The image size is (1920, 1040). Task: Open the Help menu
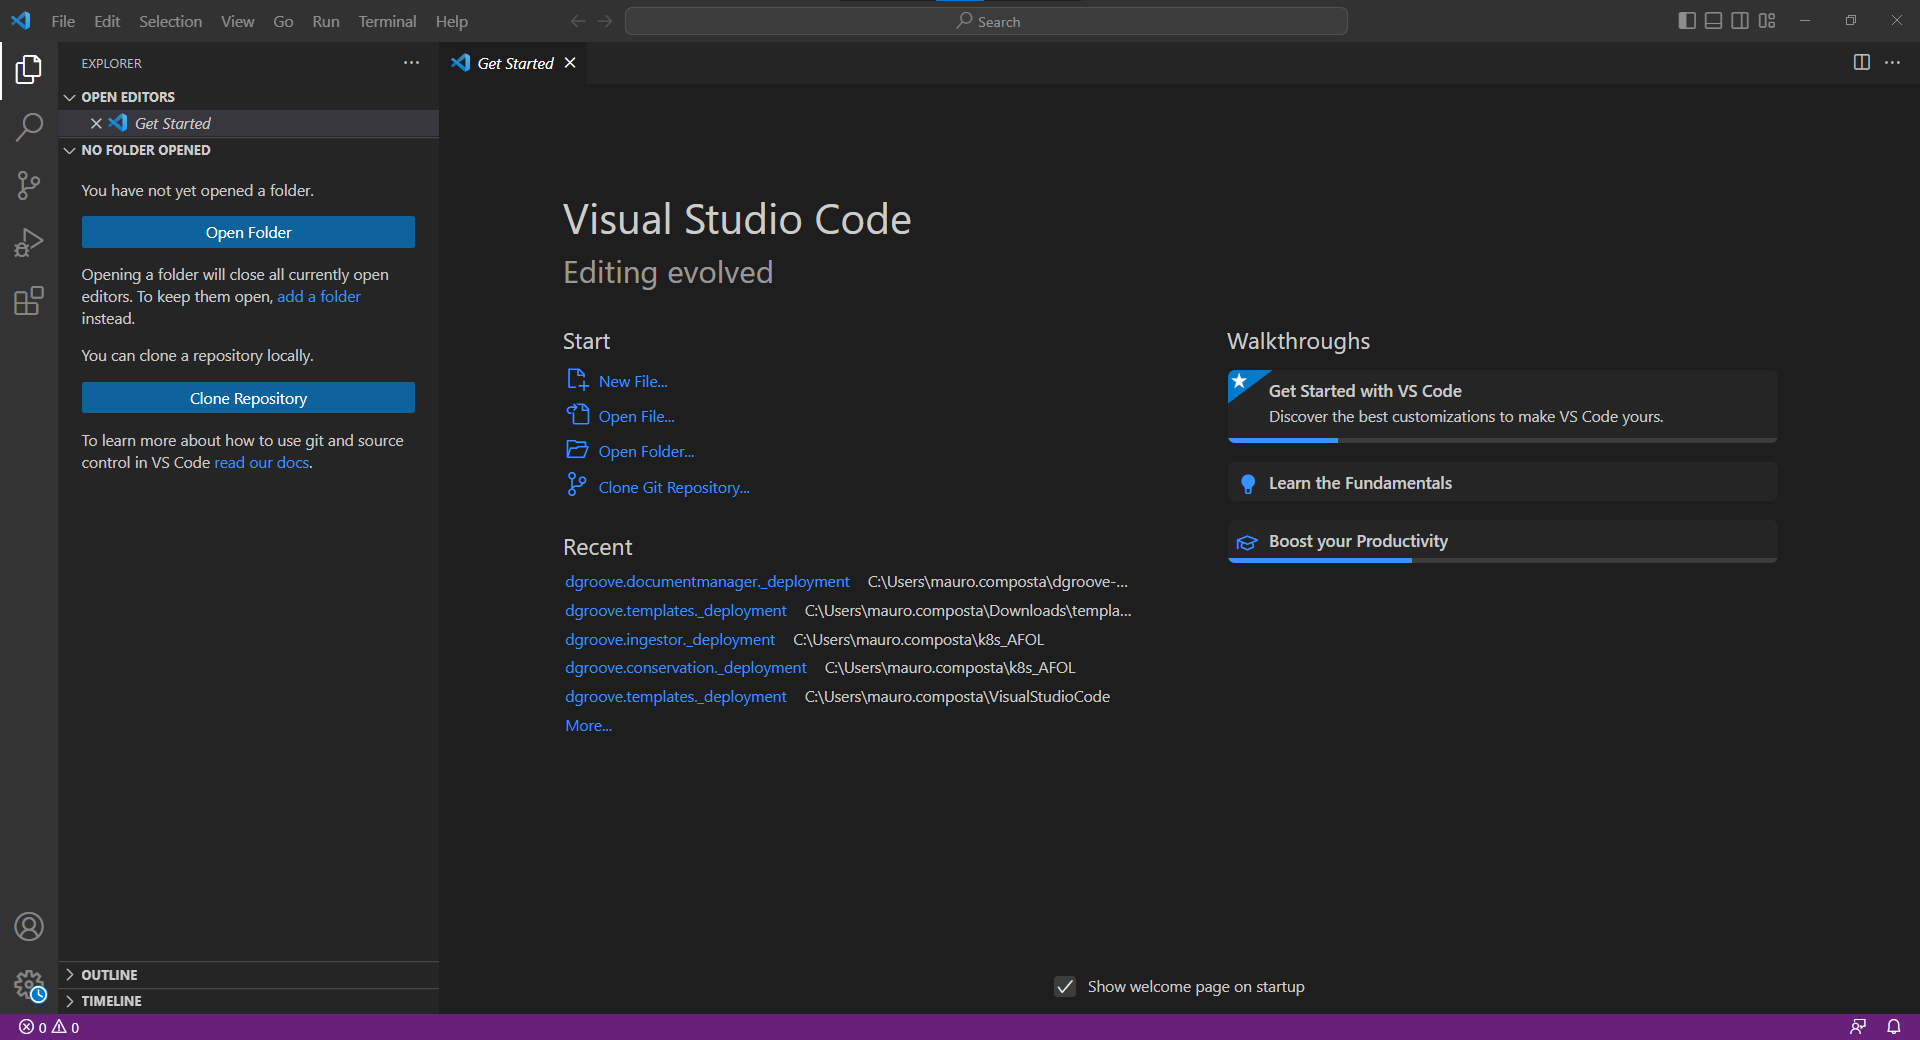pyautogui.click(x=451, y=21)
